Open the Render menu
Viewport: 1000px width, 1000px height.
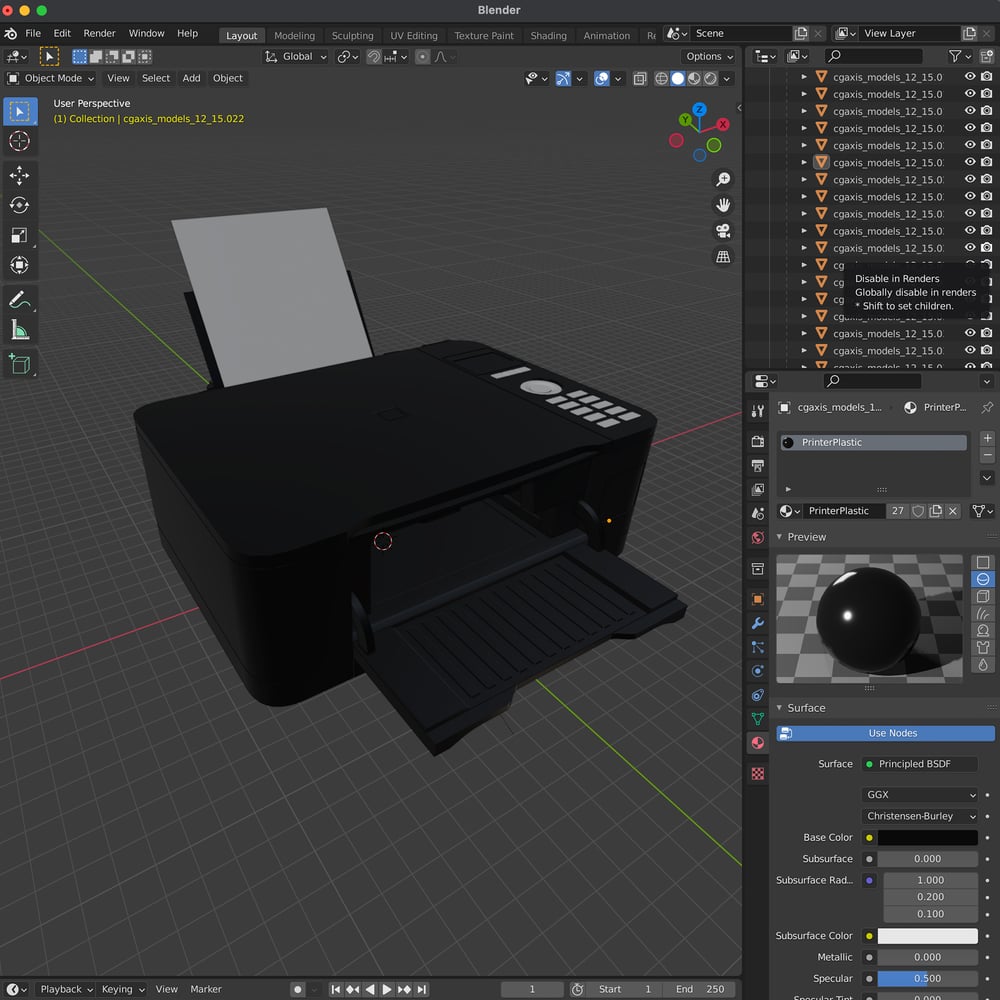coord(99,33)
